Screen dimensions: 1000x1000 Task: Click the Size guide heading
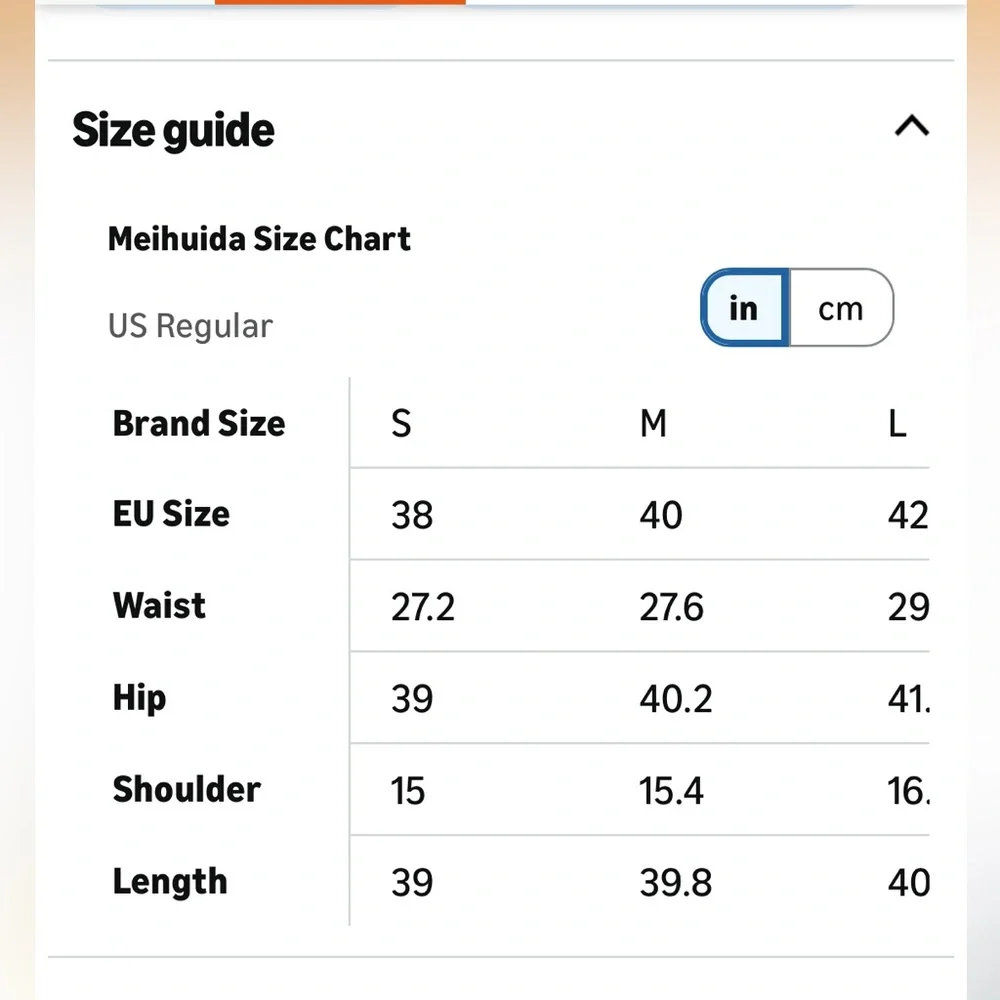(x=173, y=131)
